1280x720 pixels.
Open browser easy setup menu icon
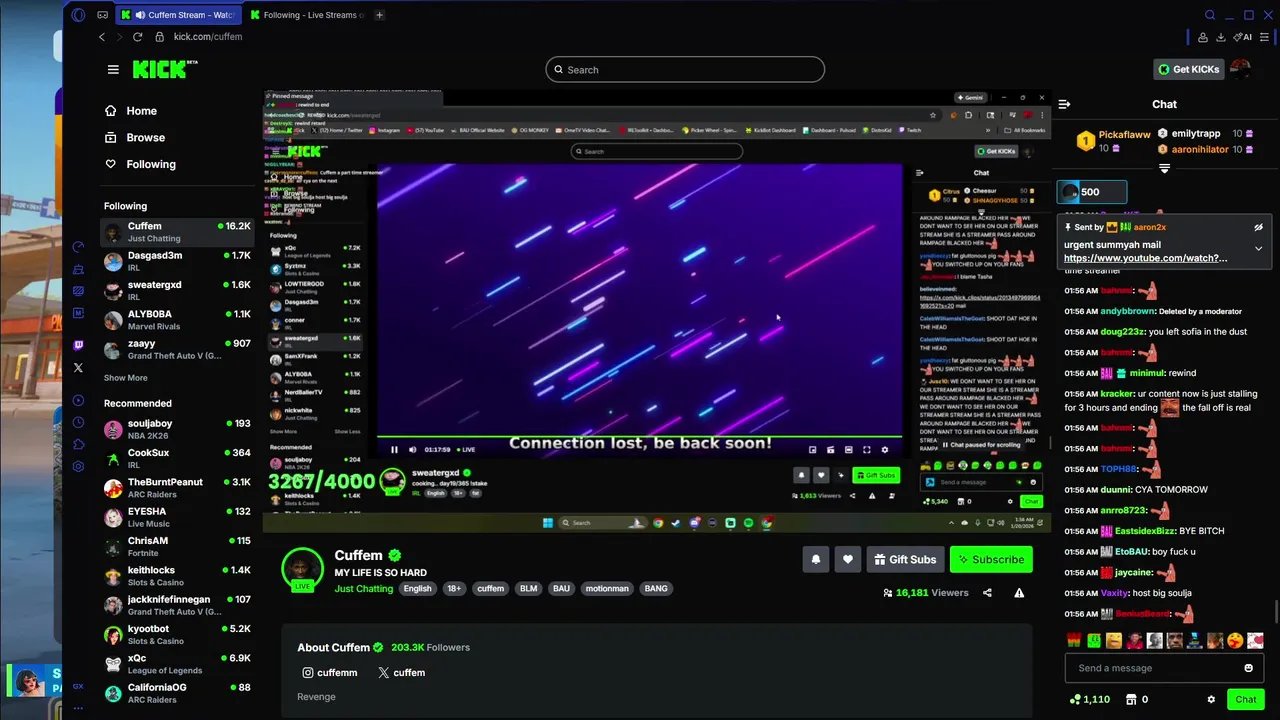click(x=1266, y=37)
